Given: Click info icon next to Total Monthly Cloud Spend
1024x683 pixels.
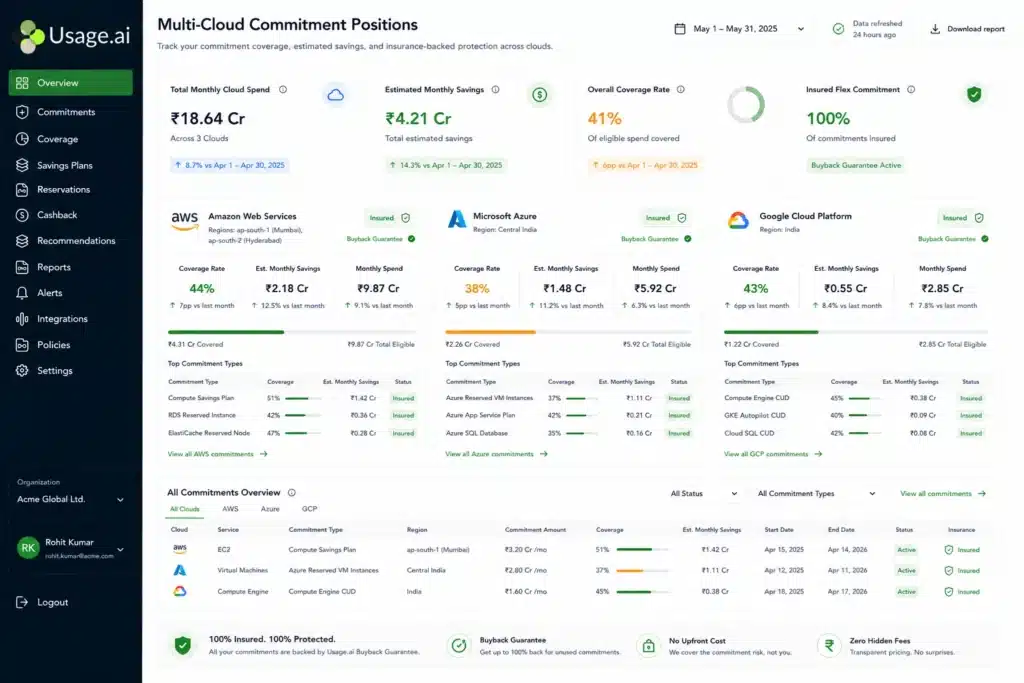Looking at the screenshot, I should tap(283, 89).
